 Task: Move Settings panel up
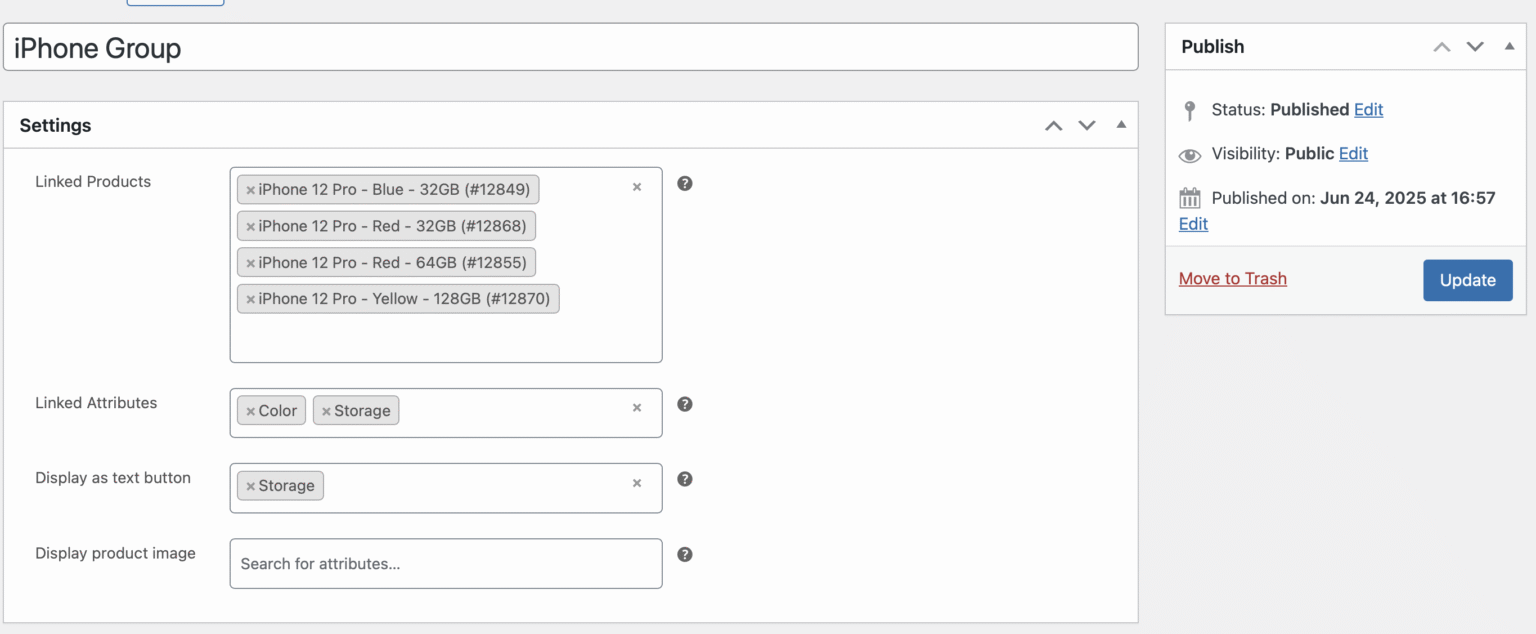click(x=1054, y=126)
